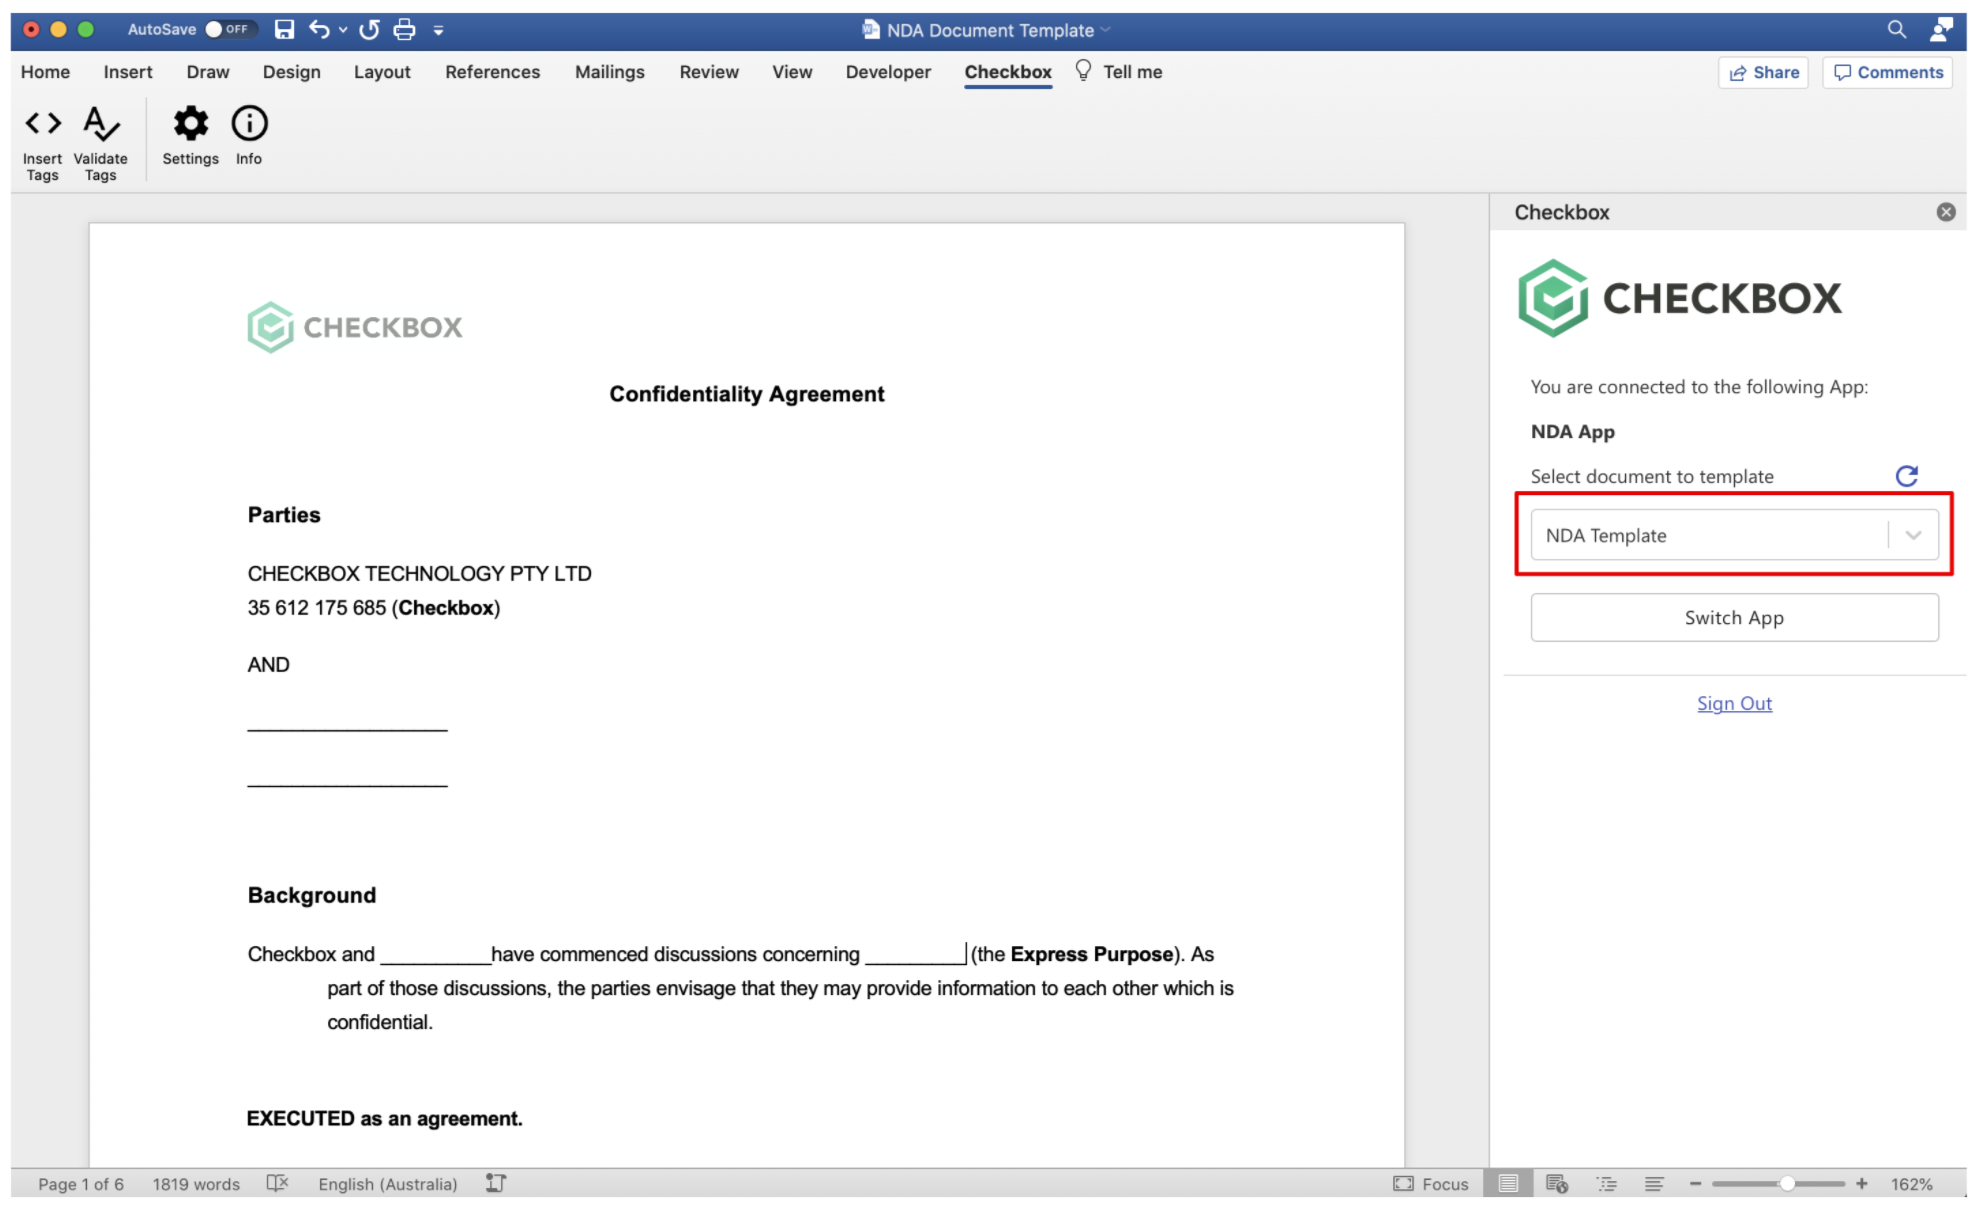Open the Developer tab

pos(888,72)
